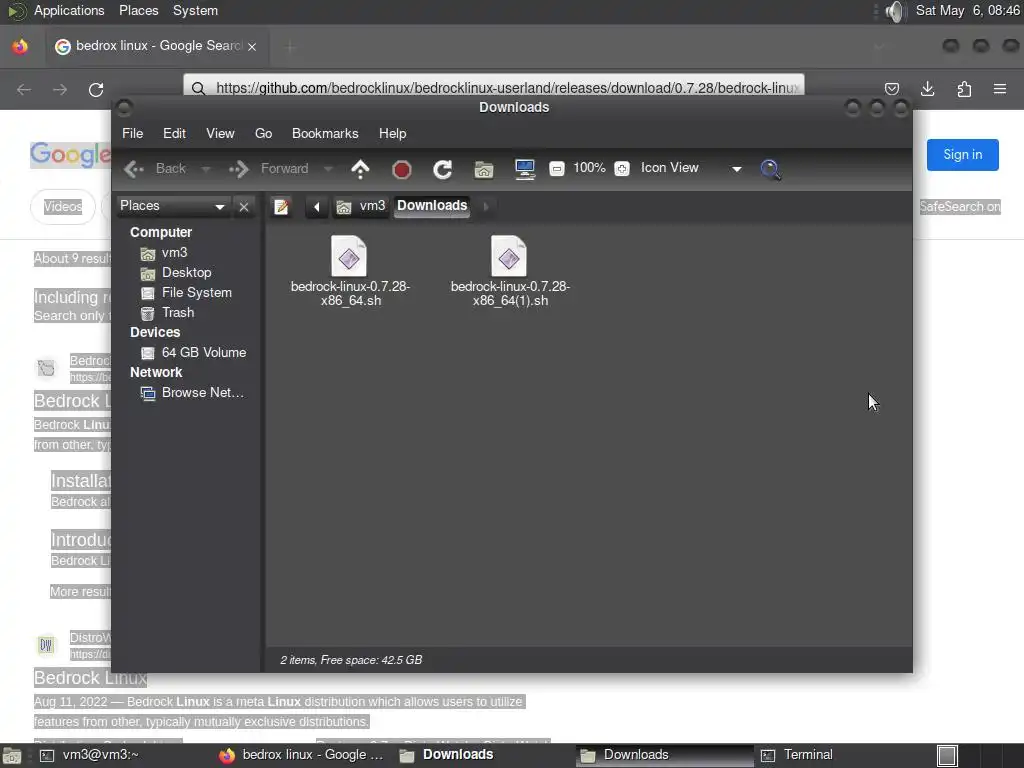Switch to Firefox window in taskbar
This screenshot has height=768, width=1024.
[302, 755]
